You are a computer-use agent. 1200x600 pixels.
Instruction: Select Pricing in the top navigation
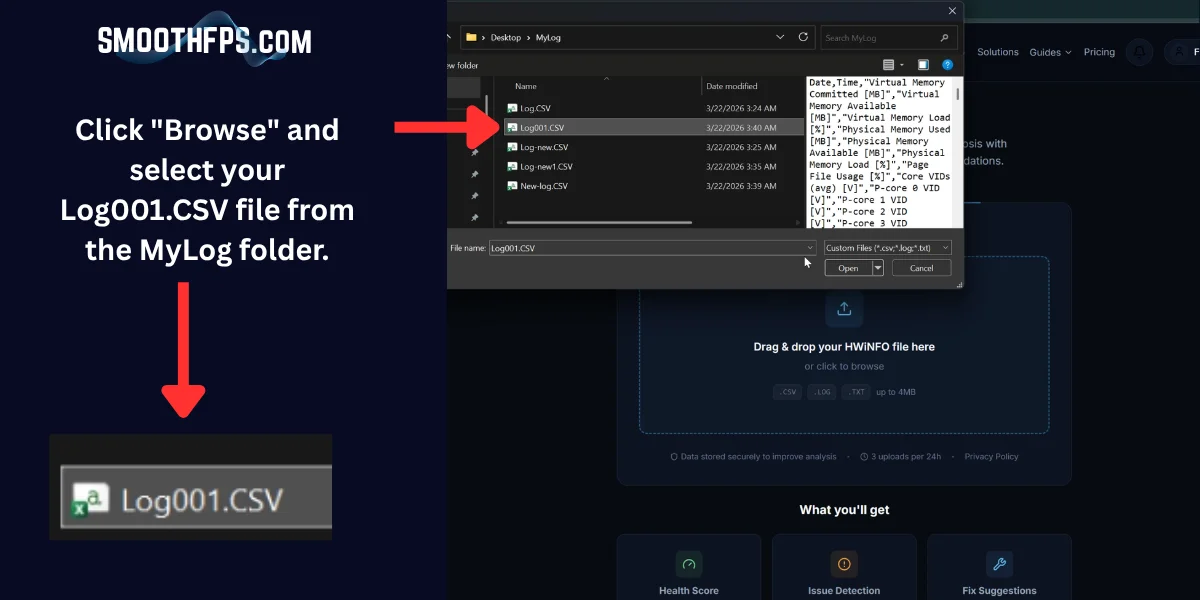click(x=1099, y=52)
